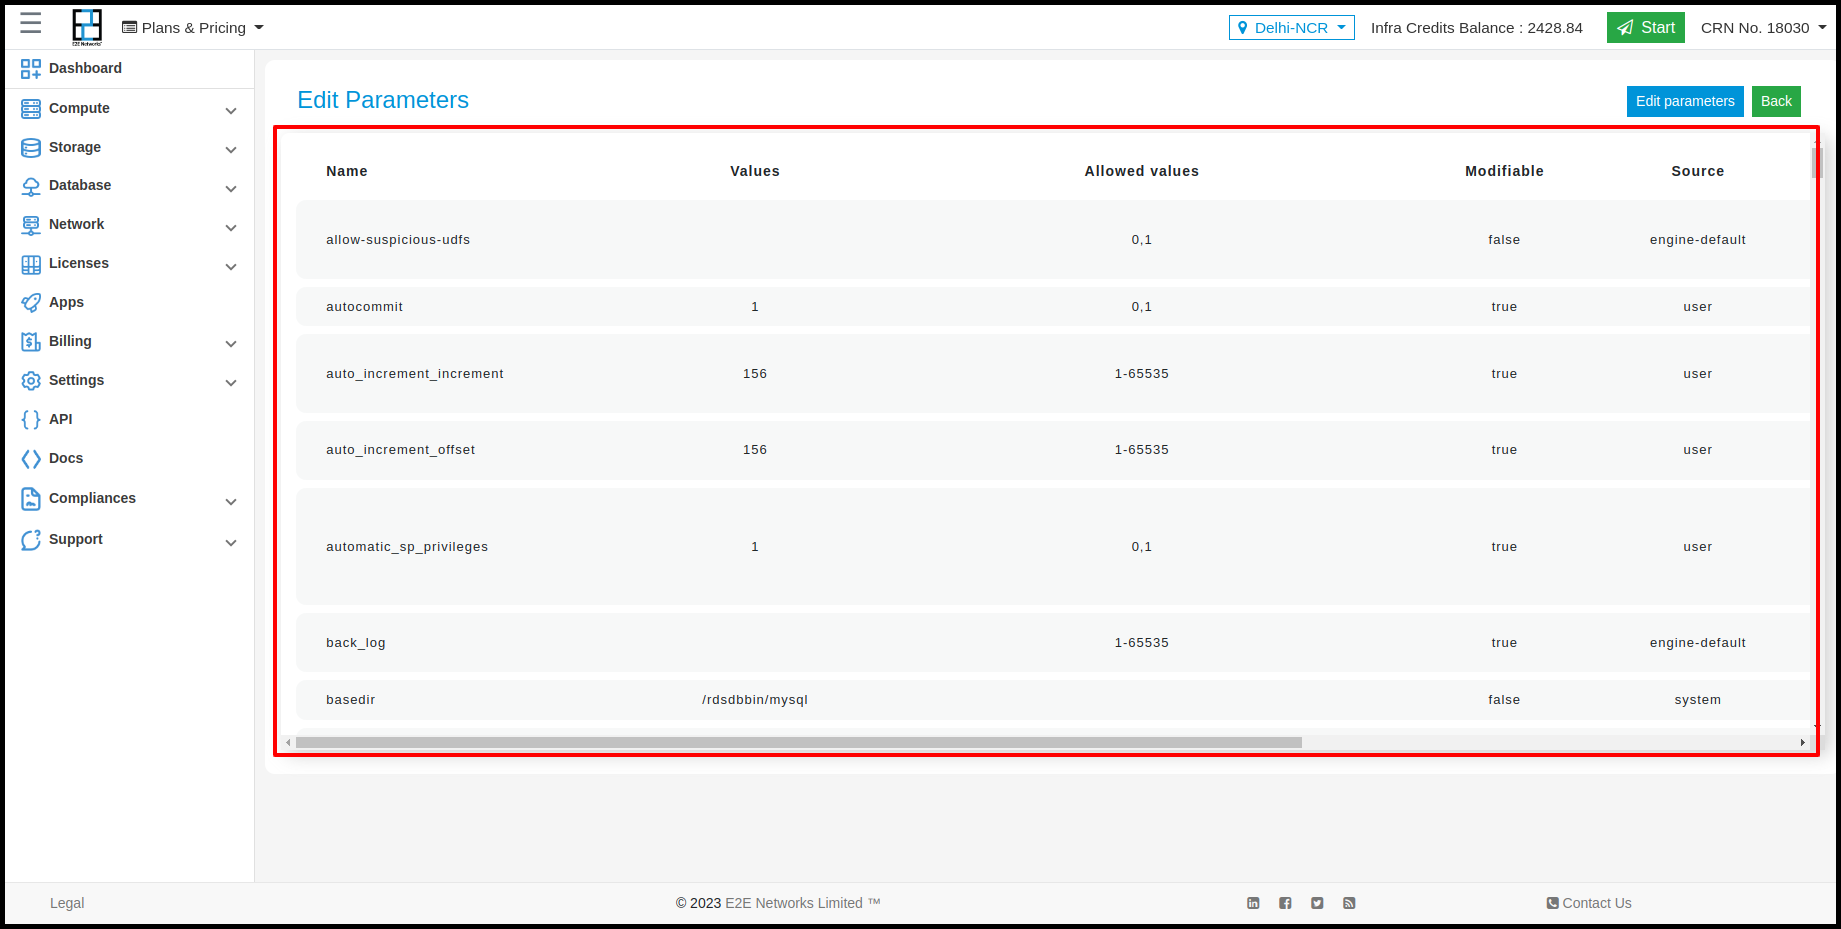Click the Source column header
The width and height of the screenshot is (1841, 929).
[1698, 171]
